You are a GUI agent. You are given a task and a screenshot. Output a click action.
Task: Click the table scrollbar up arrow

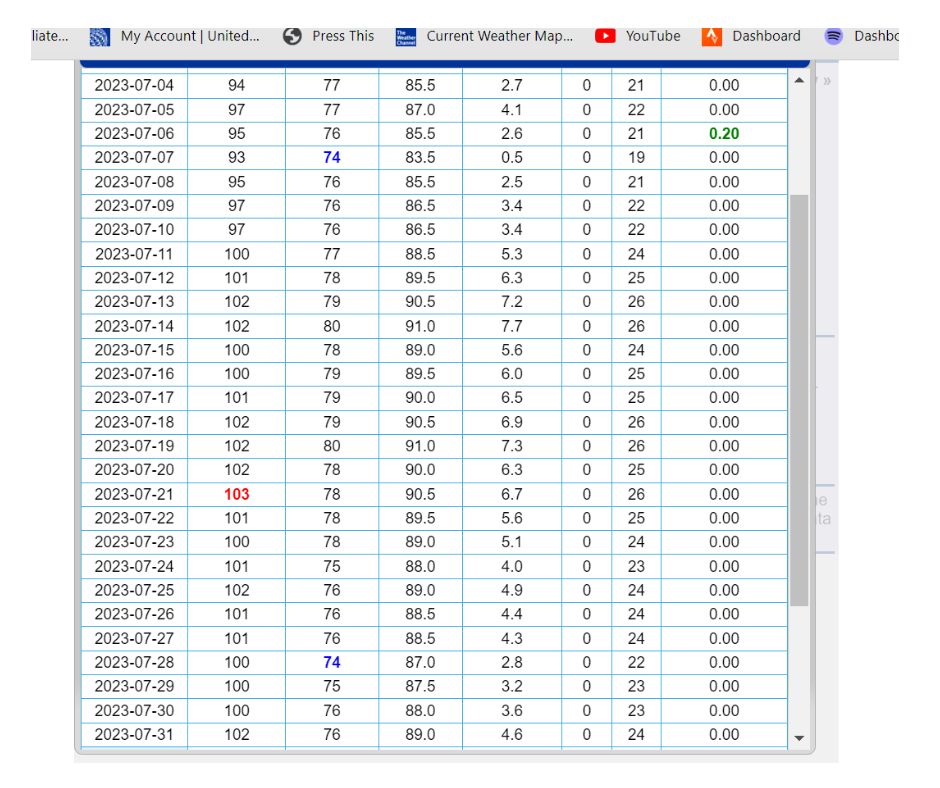pyautogui.click(x=798, y=81)
